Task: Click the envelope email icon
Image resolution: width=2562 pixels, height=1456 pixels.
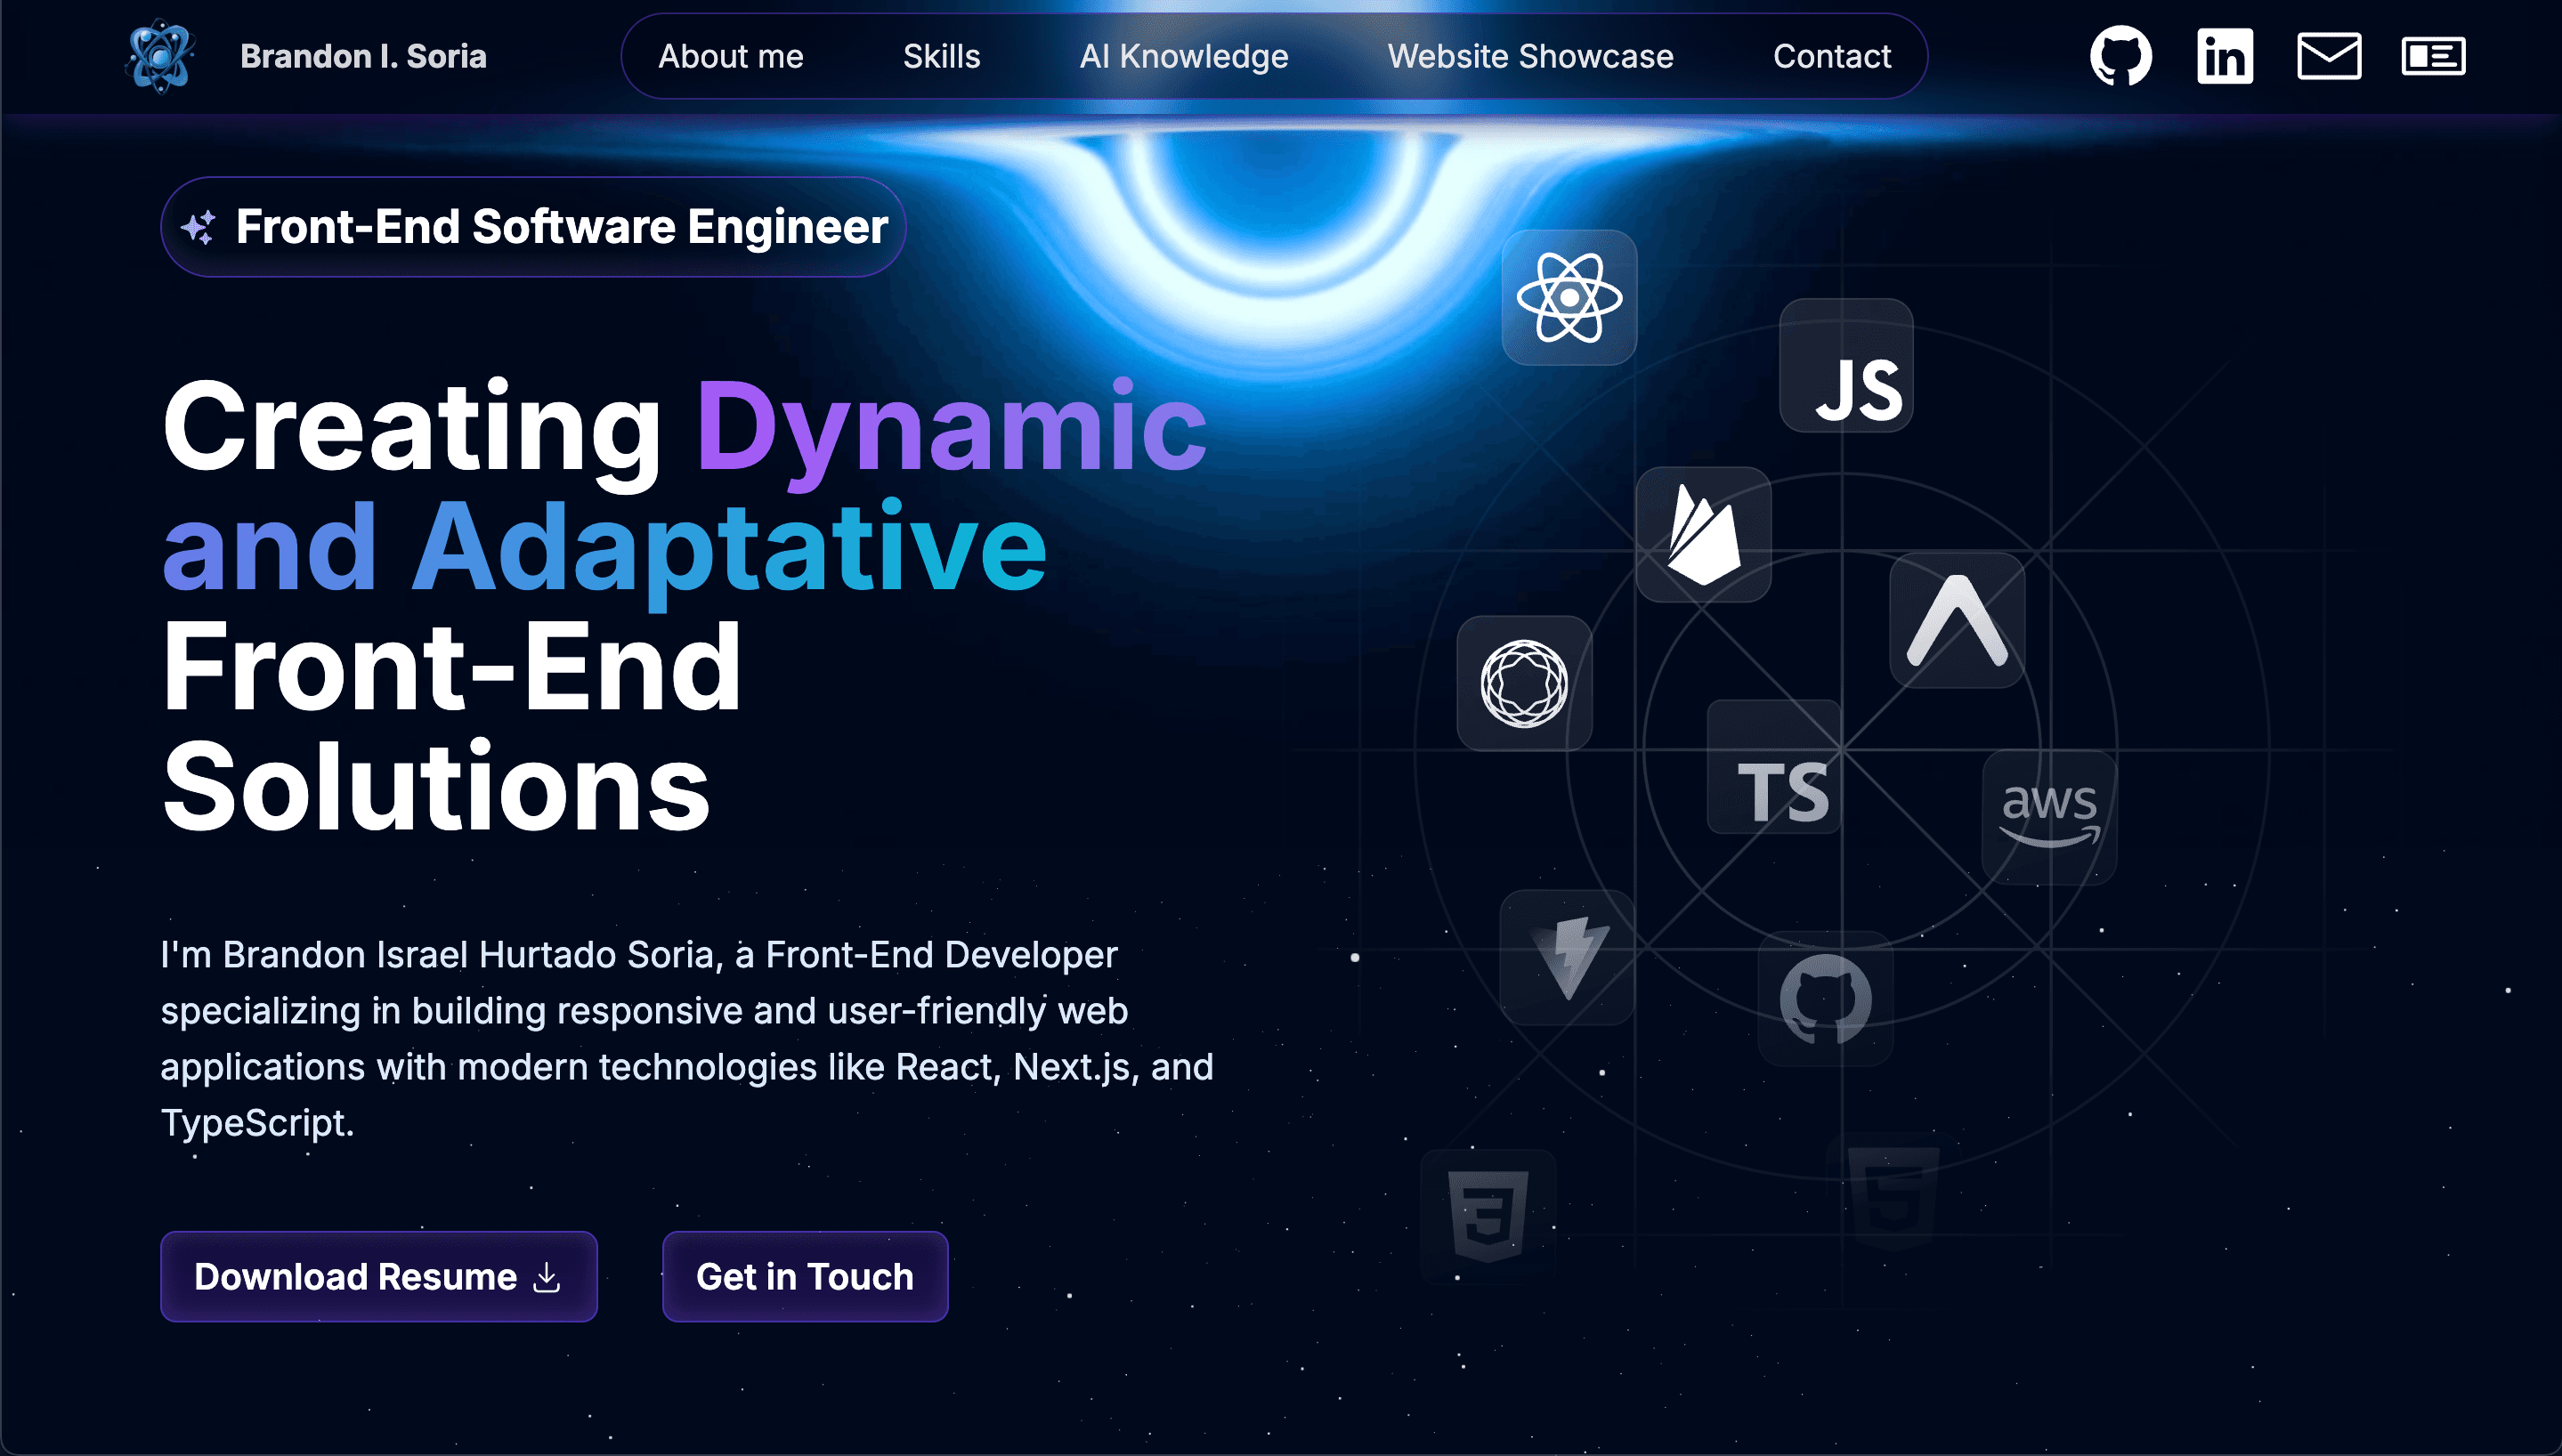Action: 2329,56
